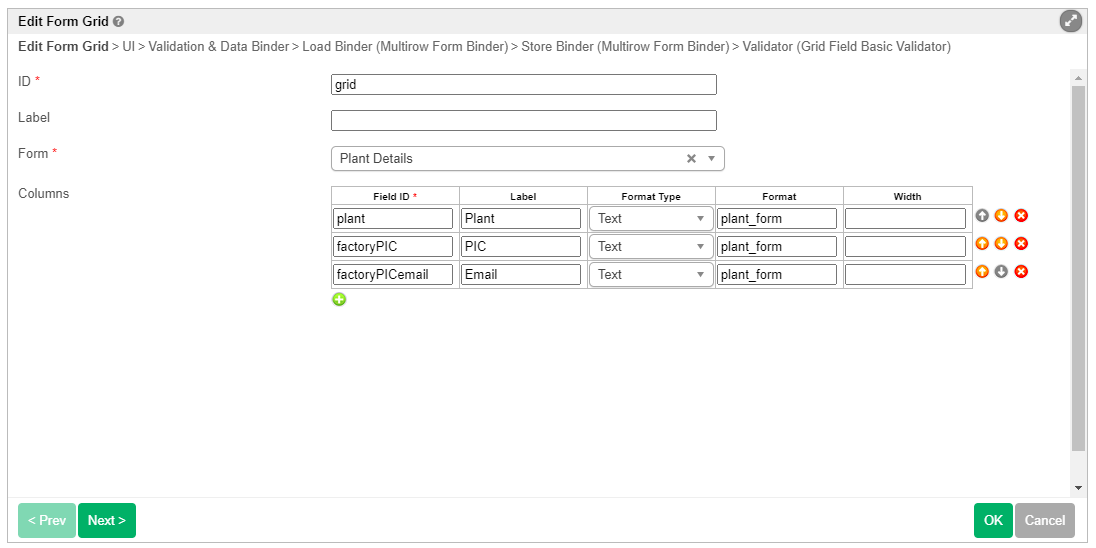The height and width of the screenshot is (548, 1096).
Task: Open Format Type dropdown for plant row
Action: 651,218
